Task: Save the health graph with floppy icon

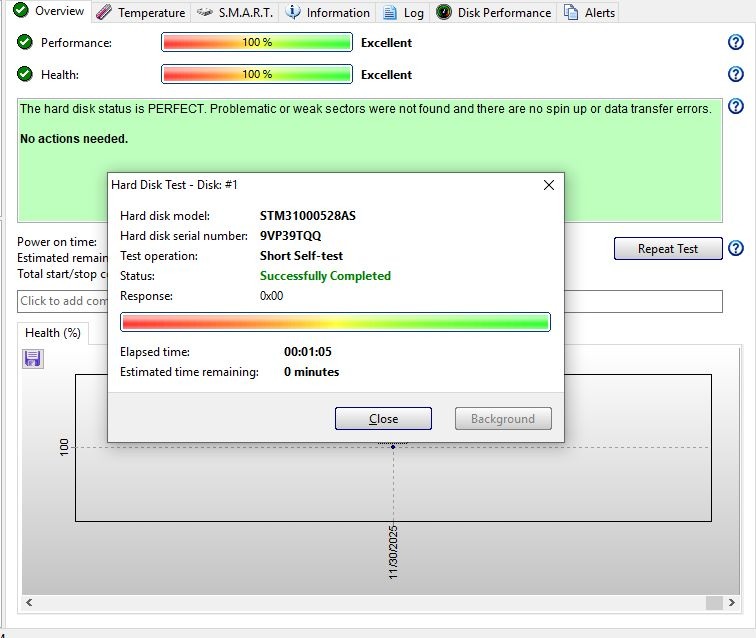Action: [x=32, y=358]
